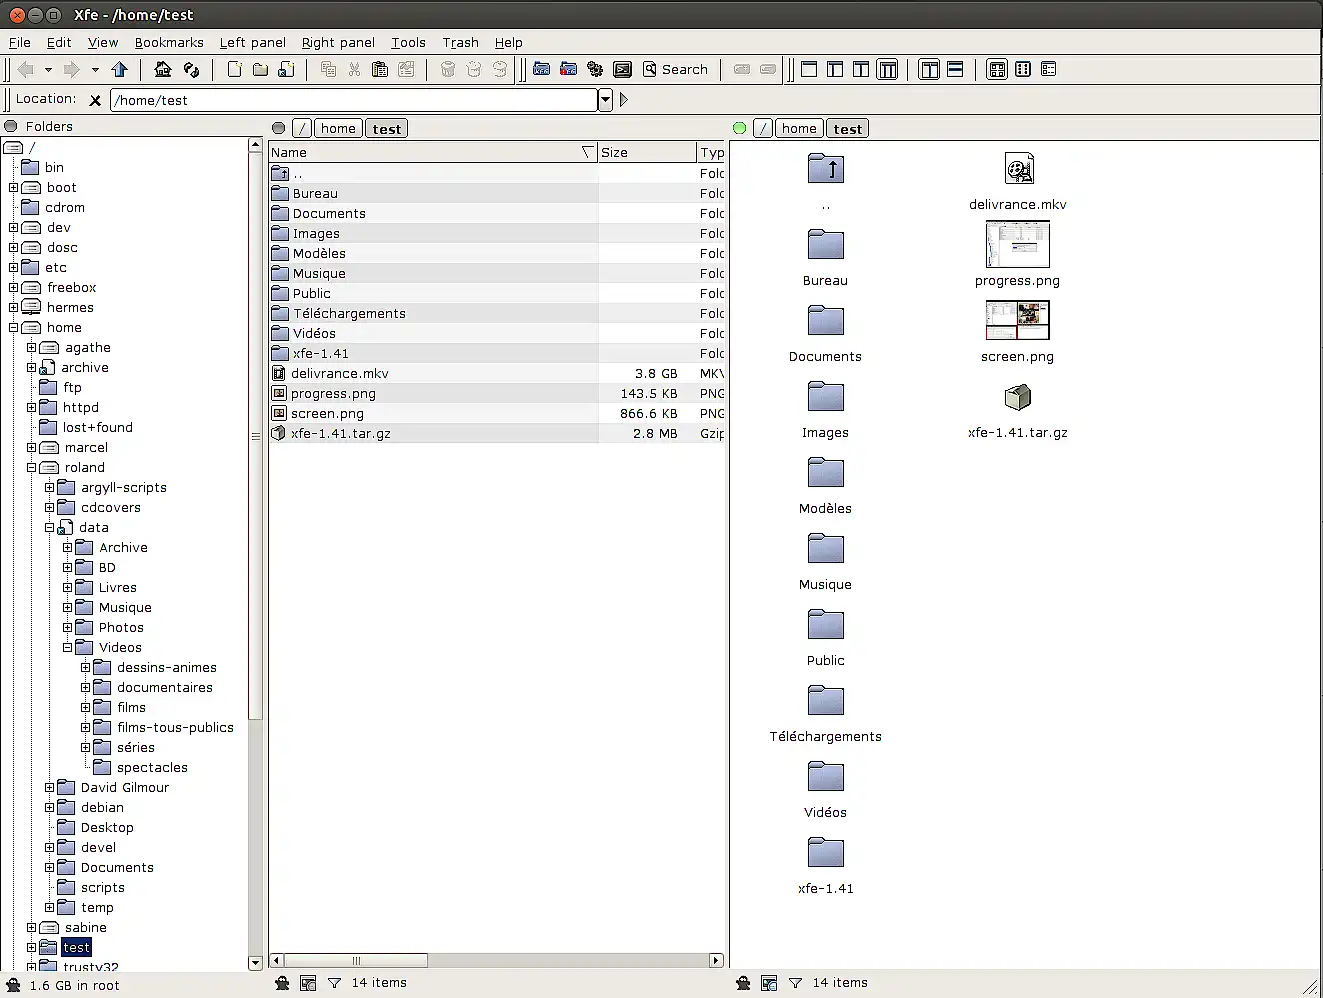
Task: Toggle thumbnails in left panel status bar
Action: point(308,983)
